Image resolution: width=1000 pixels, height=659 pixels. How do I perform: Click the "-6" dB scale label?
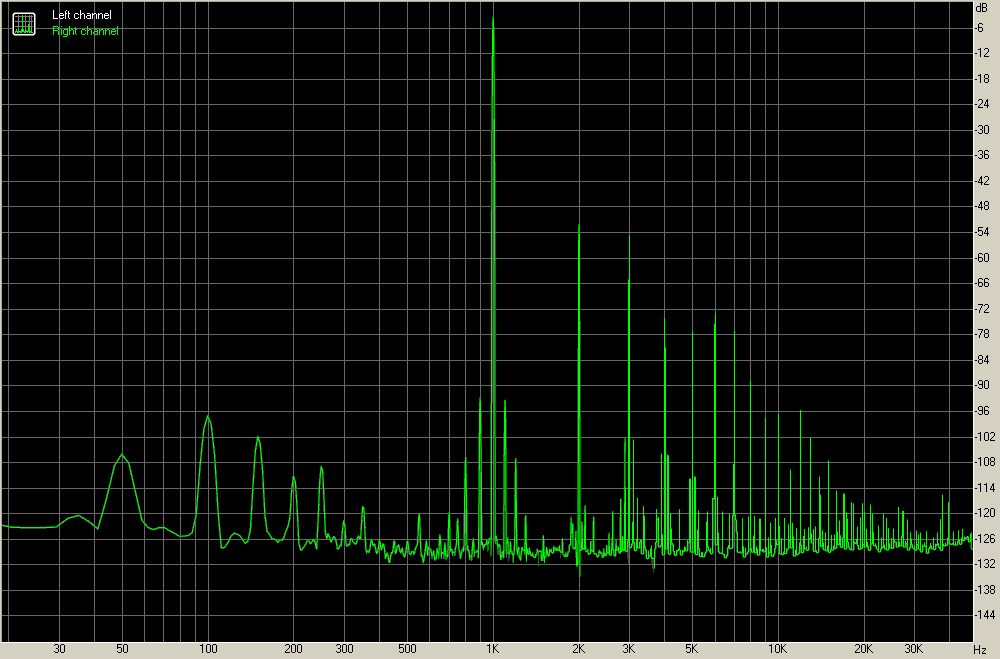[x=979, y=27]
